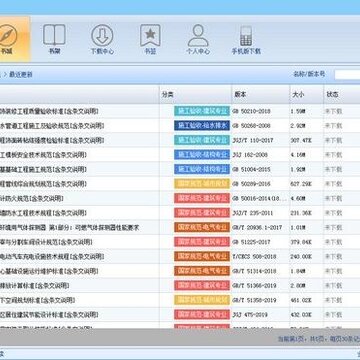Click 未下载 status in the JGJ 162-2008 row
This screenshot has height=360, width=360.
[333, 155]
